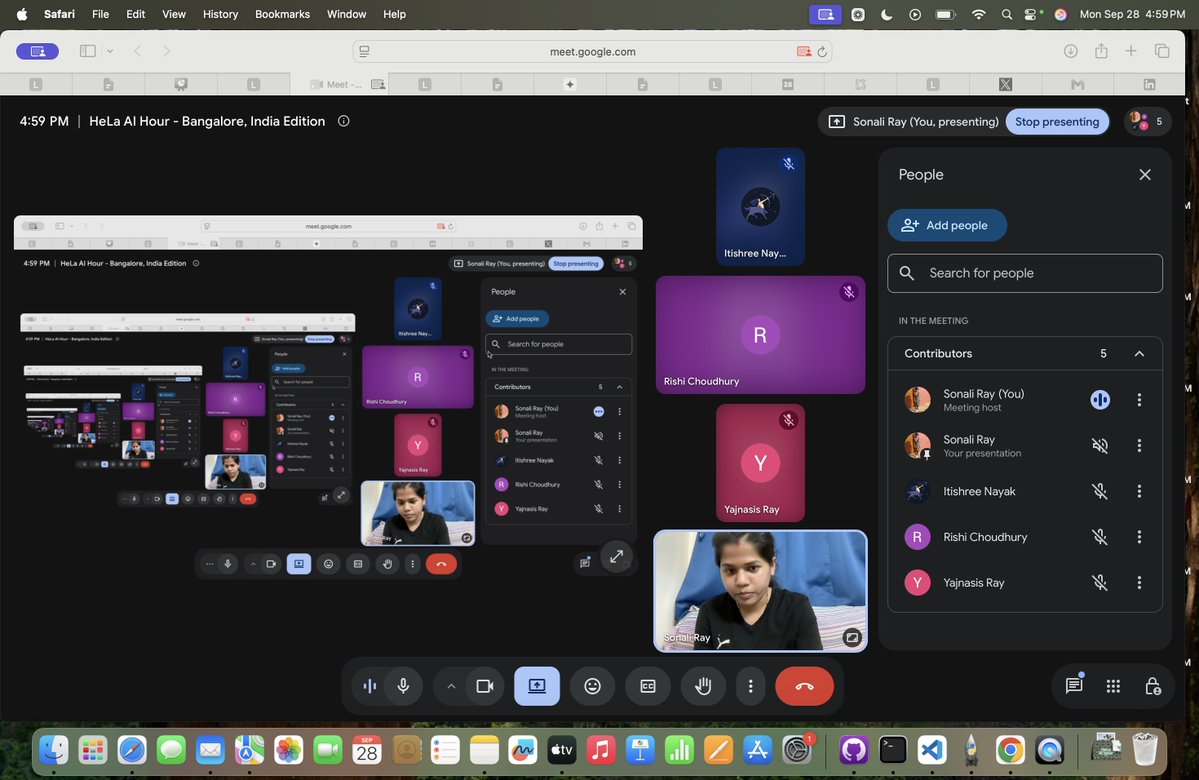Reload the page in Safari

(x=822, y=51)
